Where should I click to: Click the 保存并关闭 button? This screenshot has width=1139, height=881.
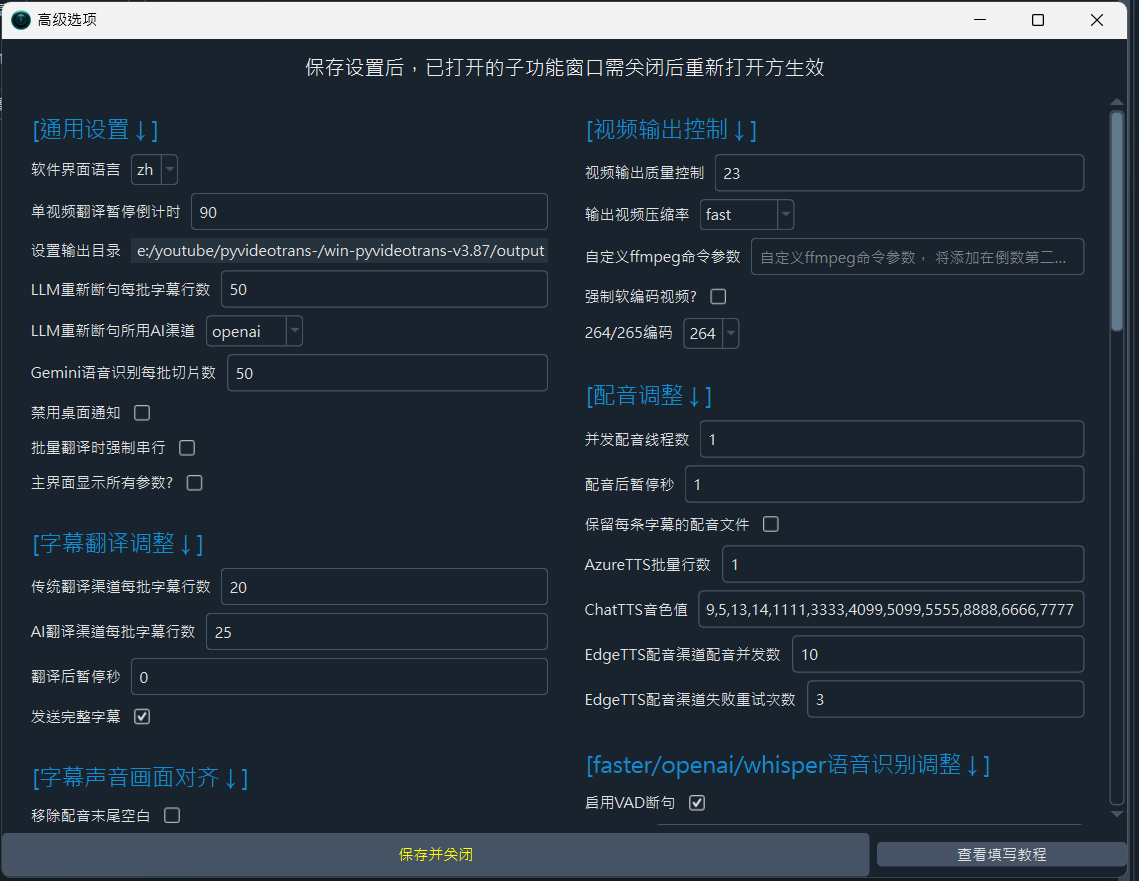coord(435,855)
